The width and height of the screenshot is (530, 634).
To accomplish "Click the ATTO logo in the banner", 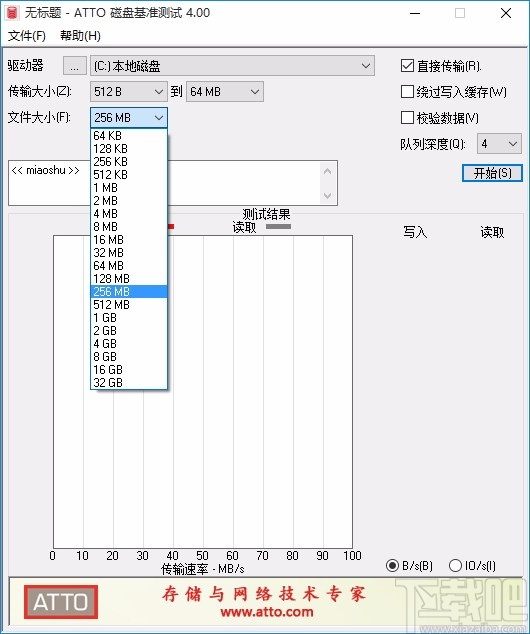I will click(x=61, y=602).
